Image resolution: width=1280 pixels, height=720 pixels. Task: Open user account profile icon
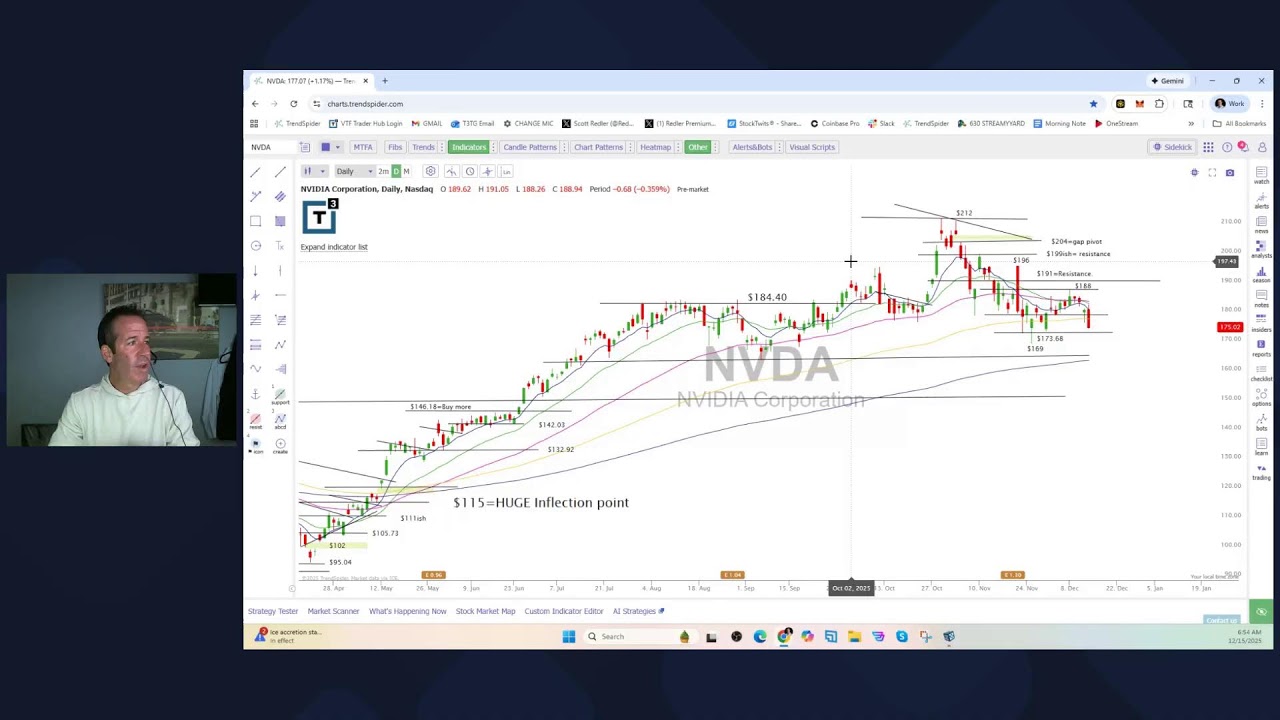point(1261,147)
